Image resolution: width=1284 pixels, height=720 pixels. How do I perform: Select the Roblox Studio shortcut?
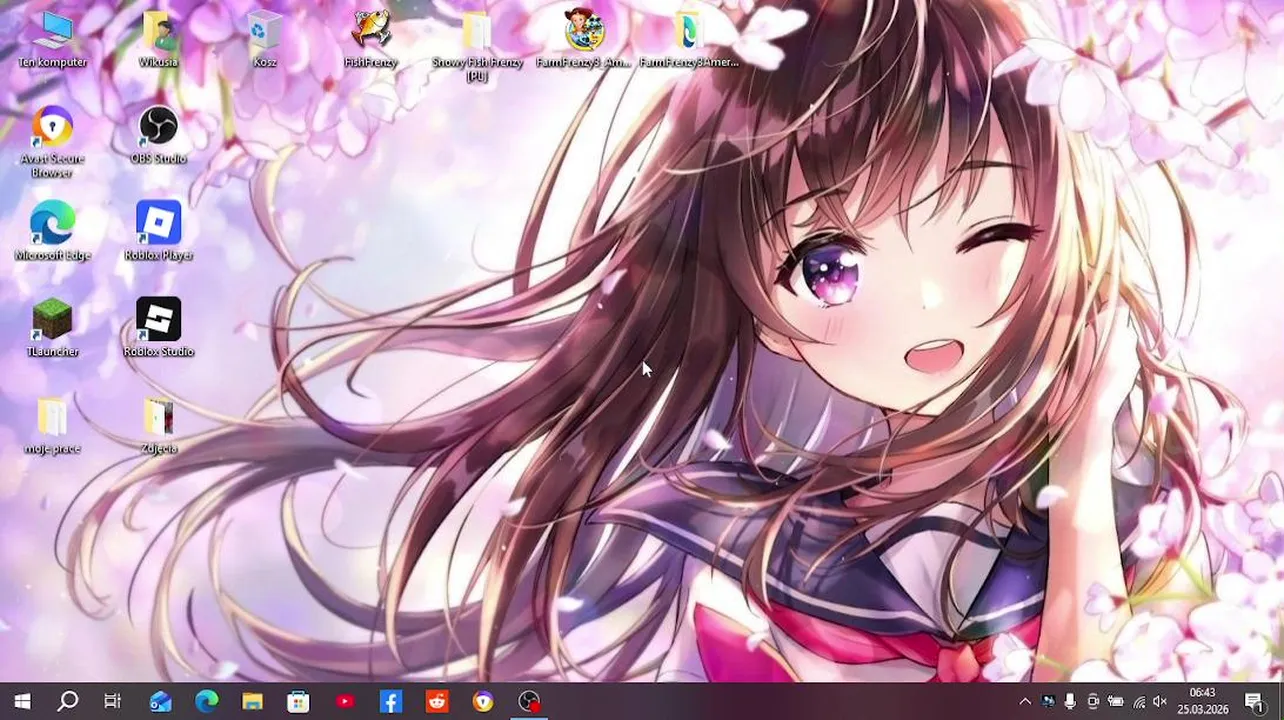(158, 329)
